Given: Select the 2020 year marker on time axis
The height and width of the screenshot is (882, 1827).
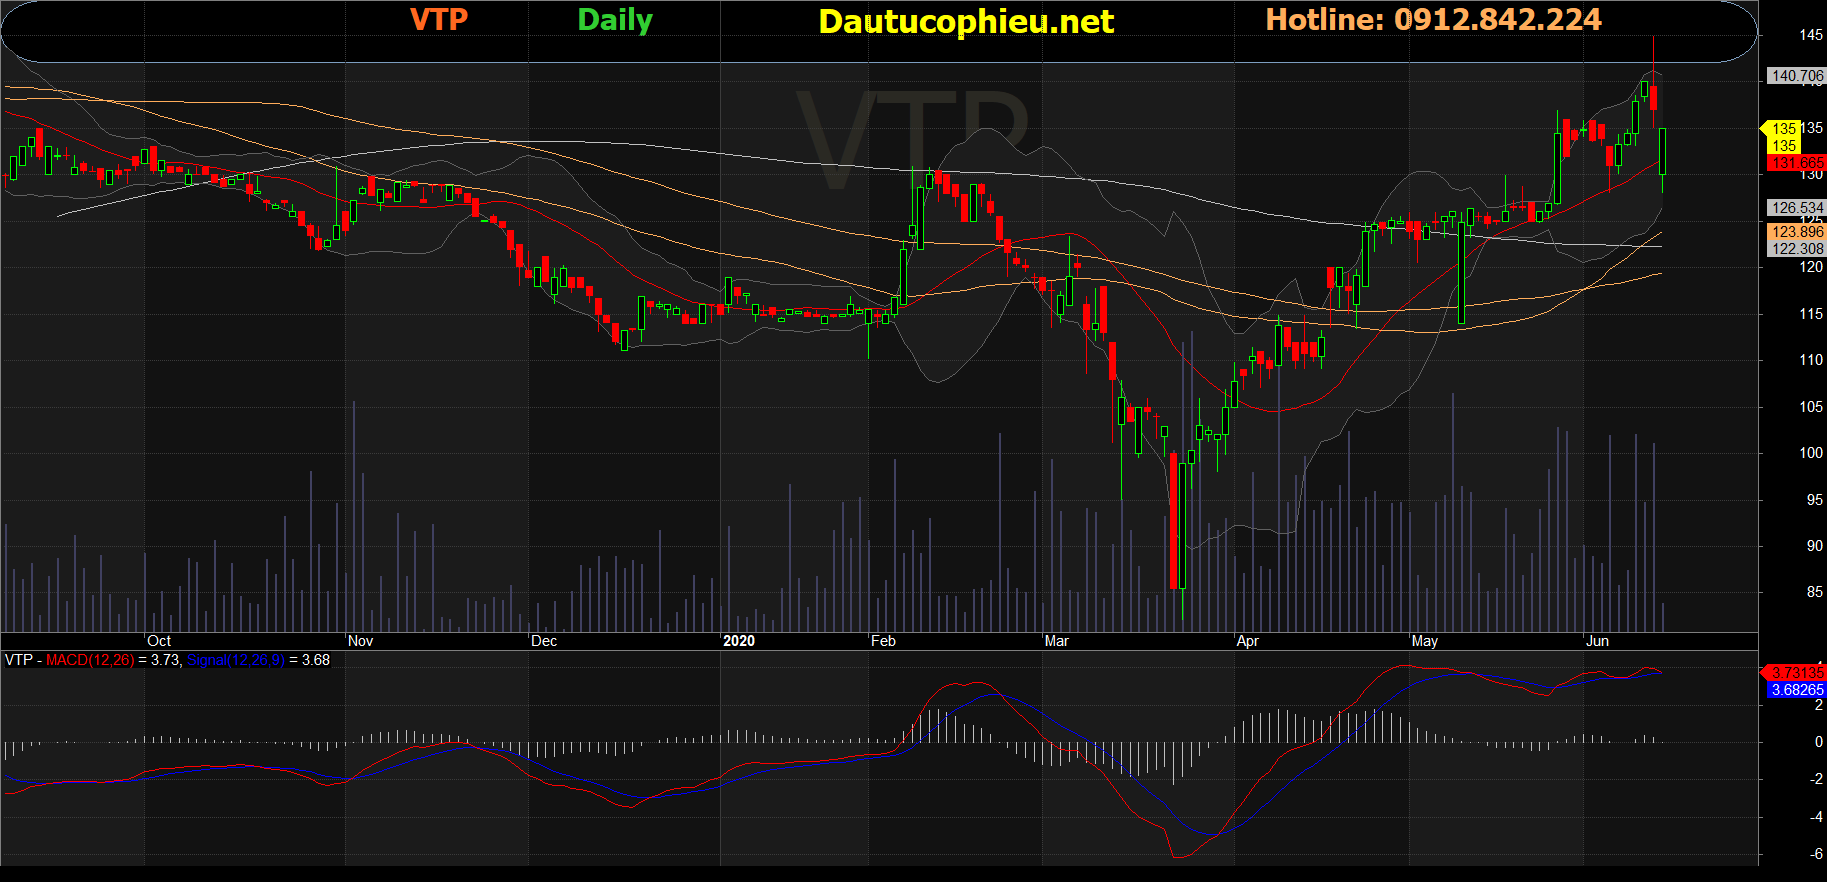Looking at the screenshot, I should tap(739, 641).
